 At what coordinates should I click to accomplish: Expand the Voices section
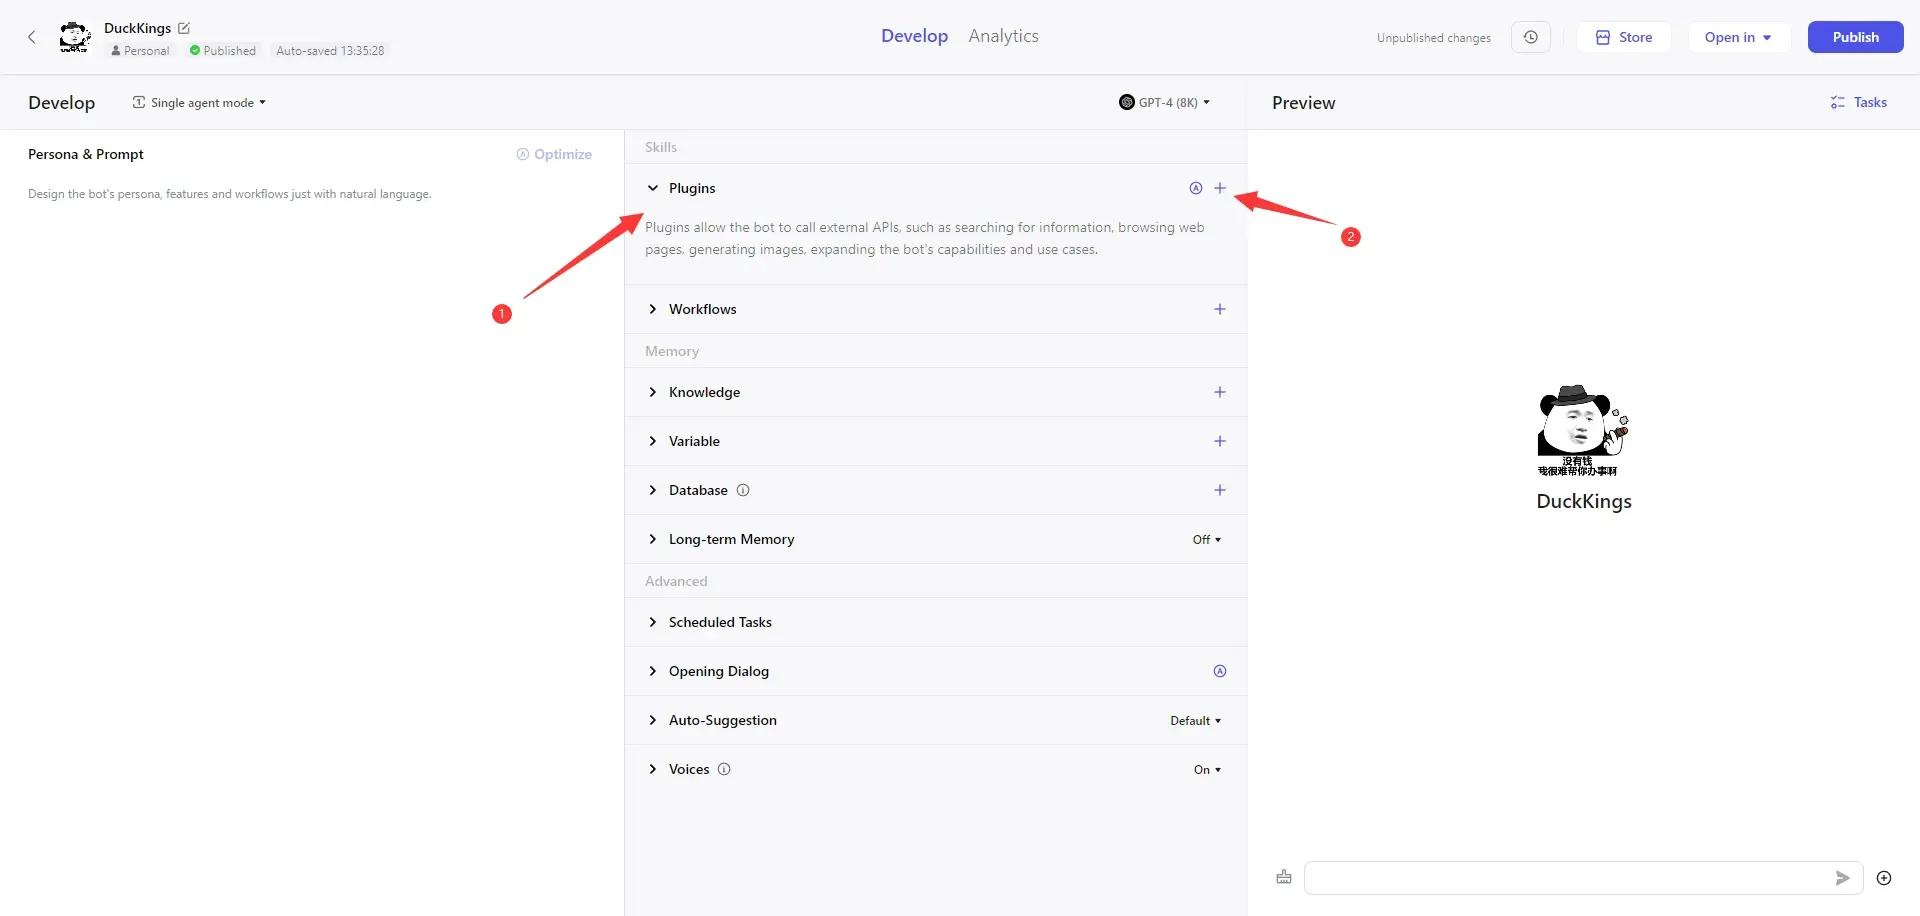(x=653, y=769)
